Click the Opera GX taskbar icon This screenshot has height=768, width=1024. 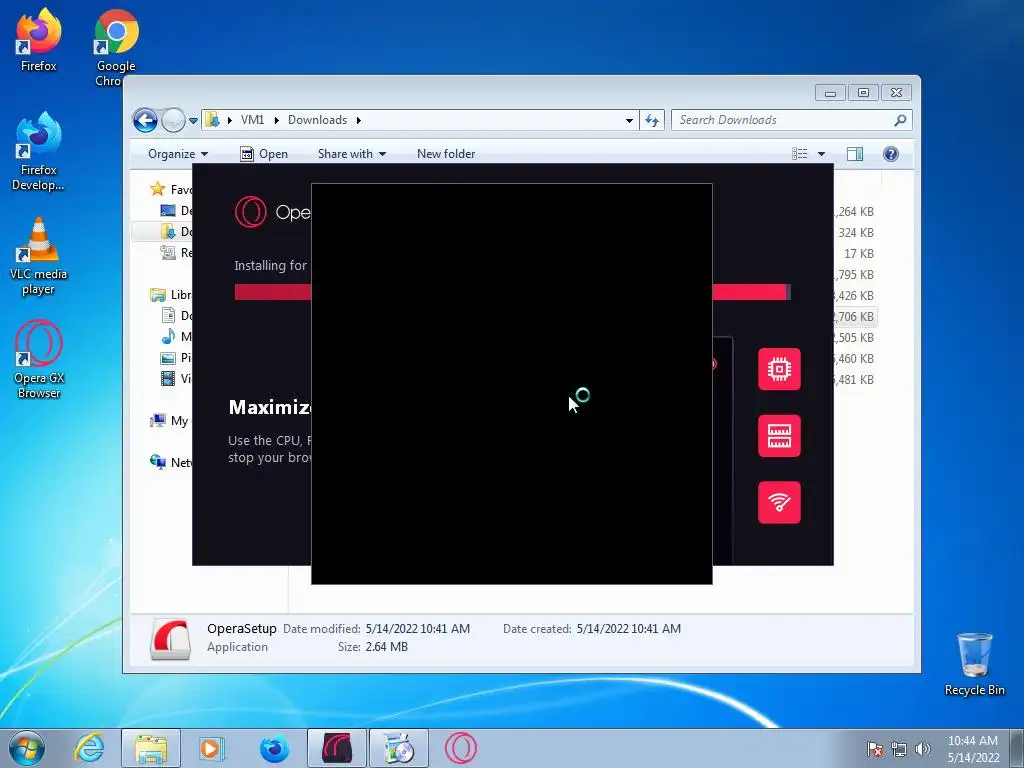point(461,748)
